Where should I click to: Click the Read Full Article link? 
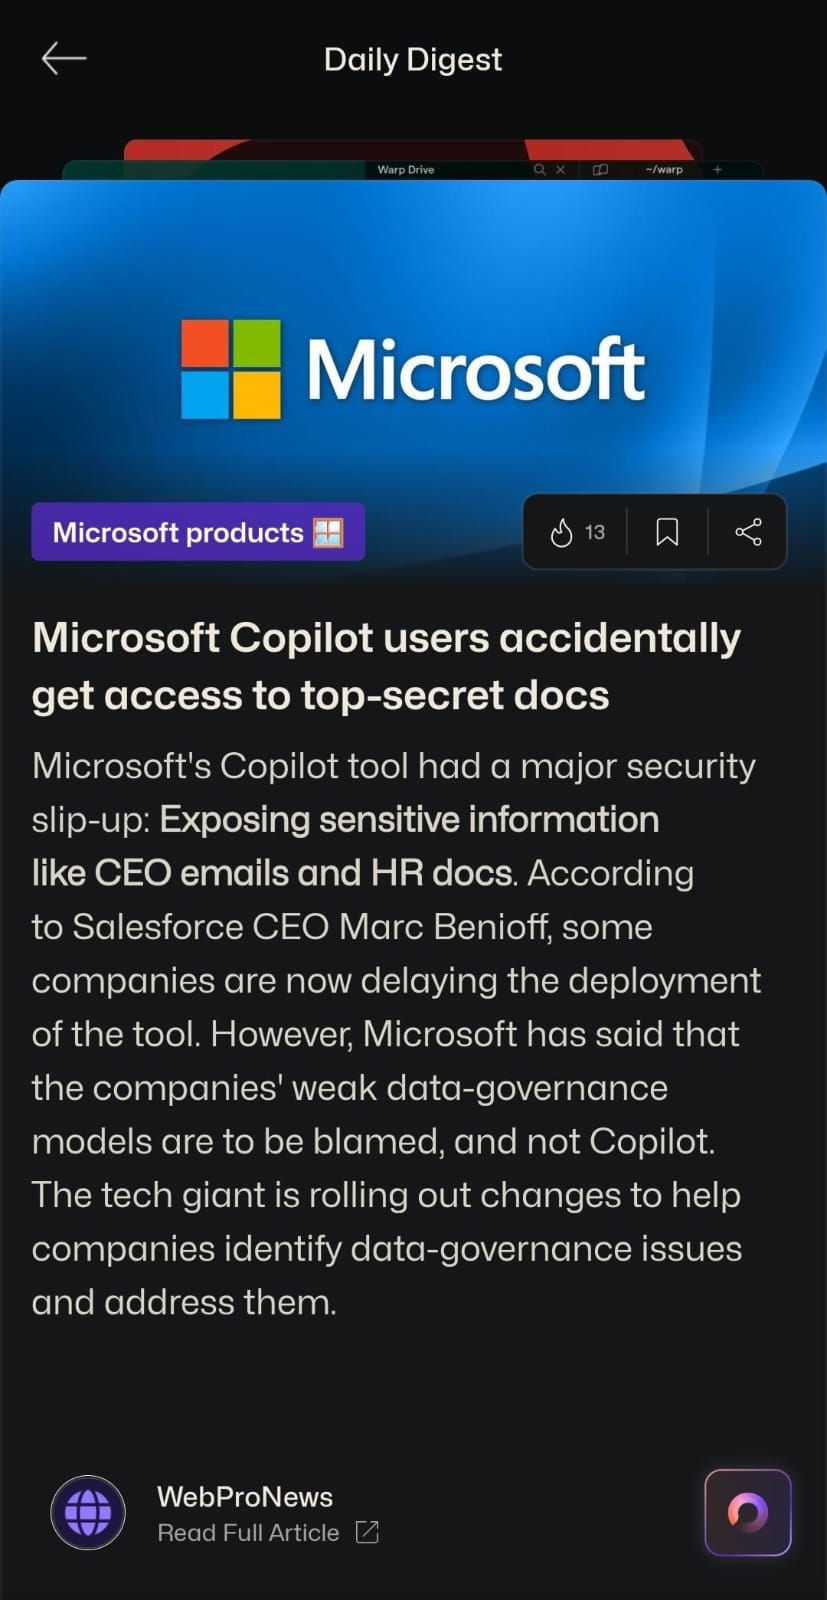pos(248,1532)
